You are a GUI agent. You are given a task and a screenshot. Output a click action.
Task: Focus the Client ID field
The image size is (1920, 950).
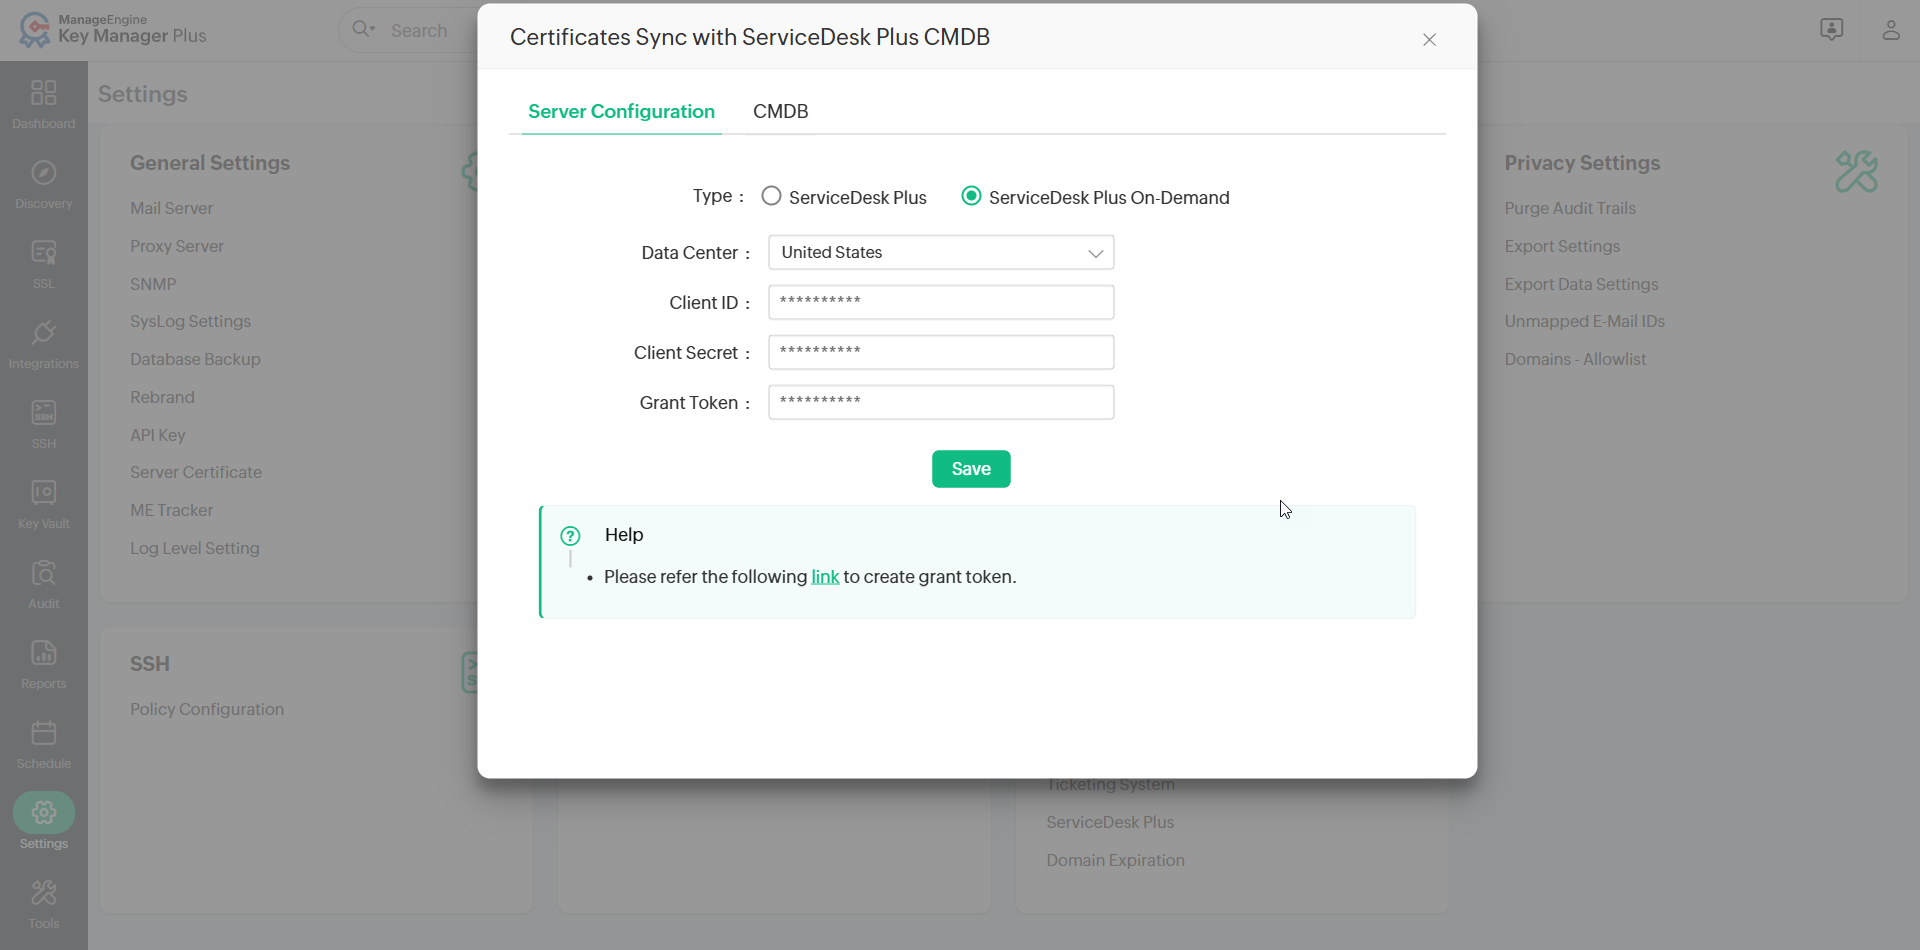(x=941, y=303)
